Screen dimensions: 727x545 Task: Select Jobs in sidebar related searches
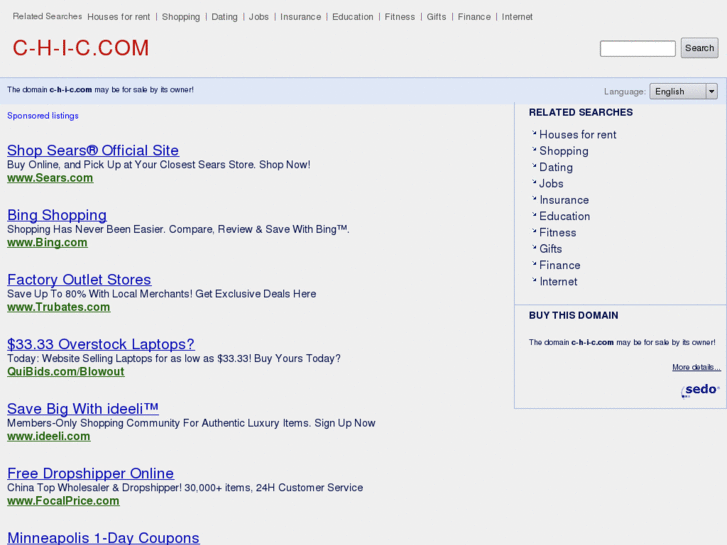[x=551, y=184]
